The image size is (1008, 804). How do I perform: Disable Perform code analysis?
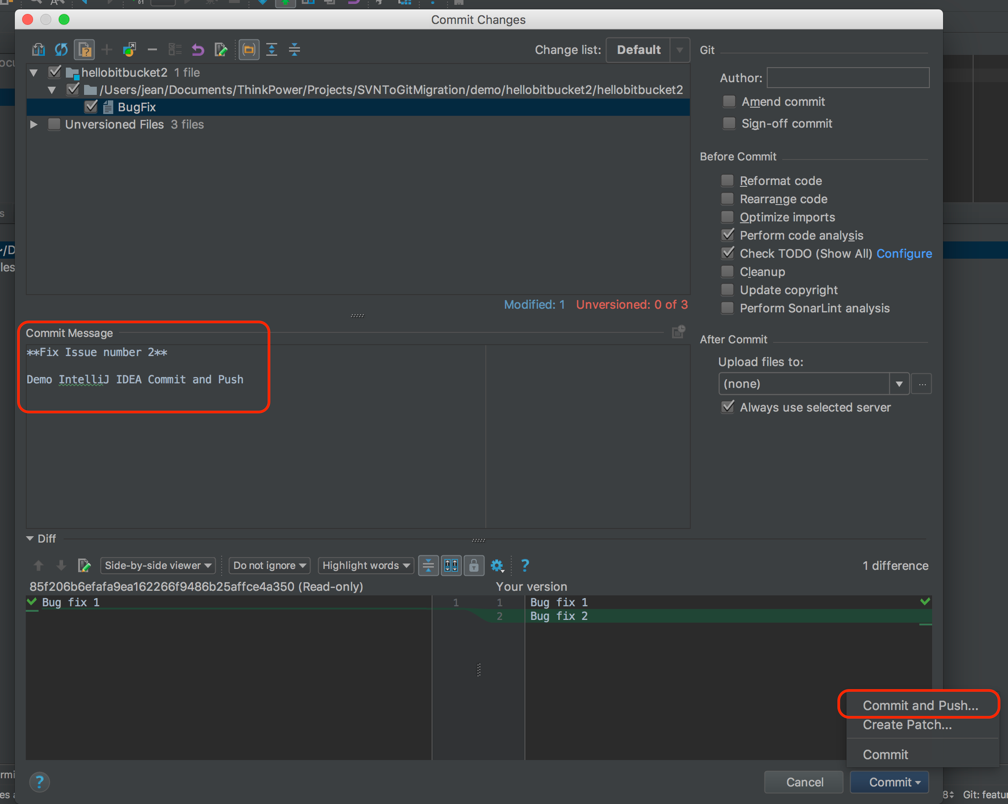[x=727, y=235]
